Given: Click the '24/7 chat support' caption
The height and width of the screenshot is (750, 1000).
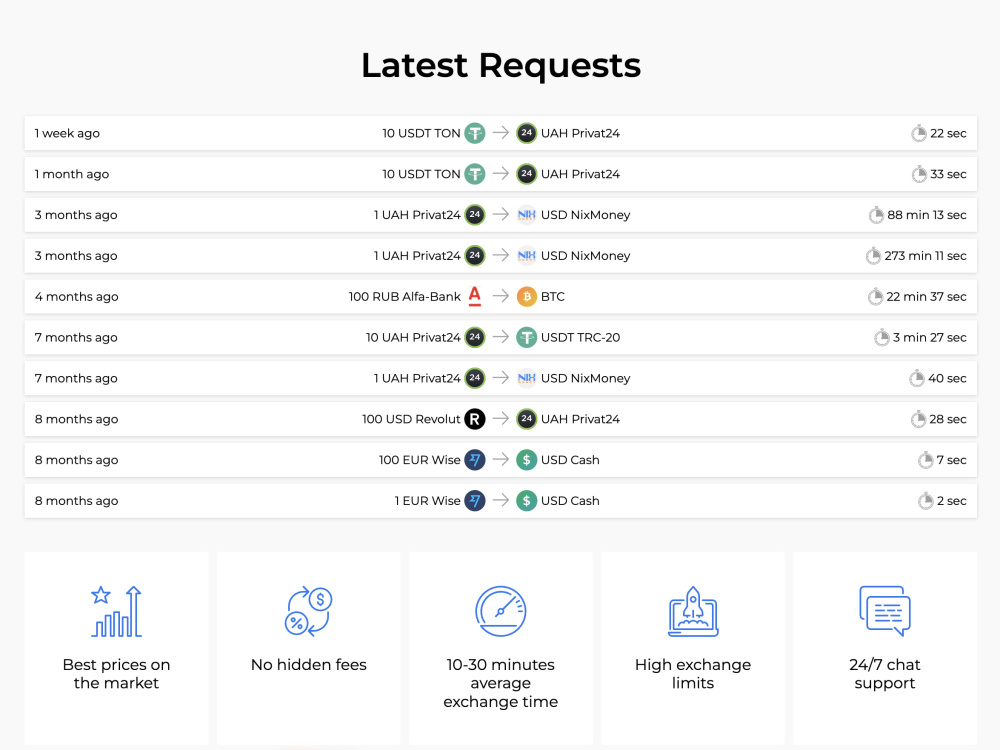Looking at the screenshot, I should point(885,673).
